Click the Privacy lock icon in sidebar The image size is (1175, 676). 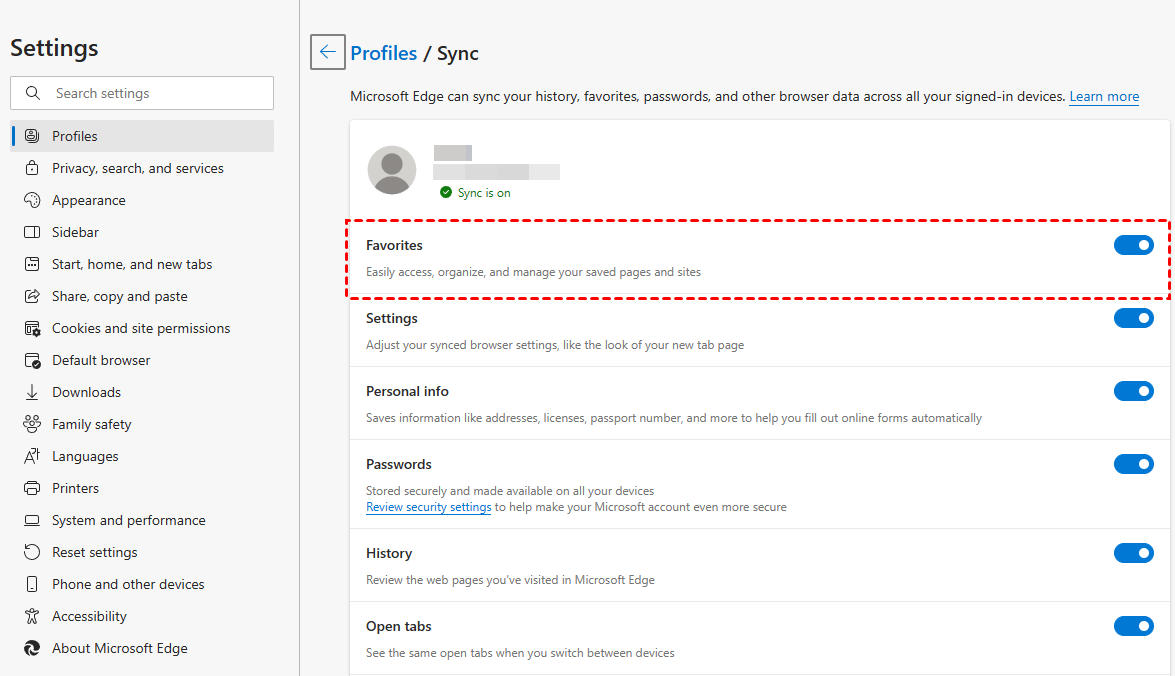[32, 168]
